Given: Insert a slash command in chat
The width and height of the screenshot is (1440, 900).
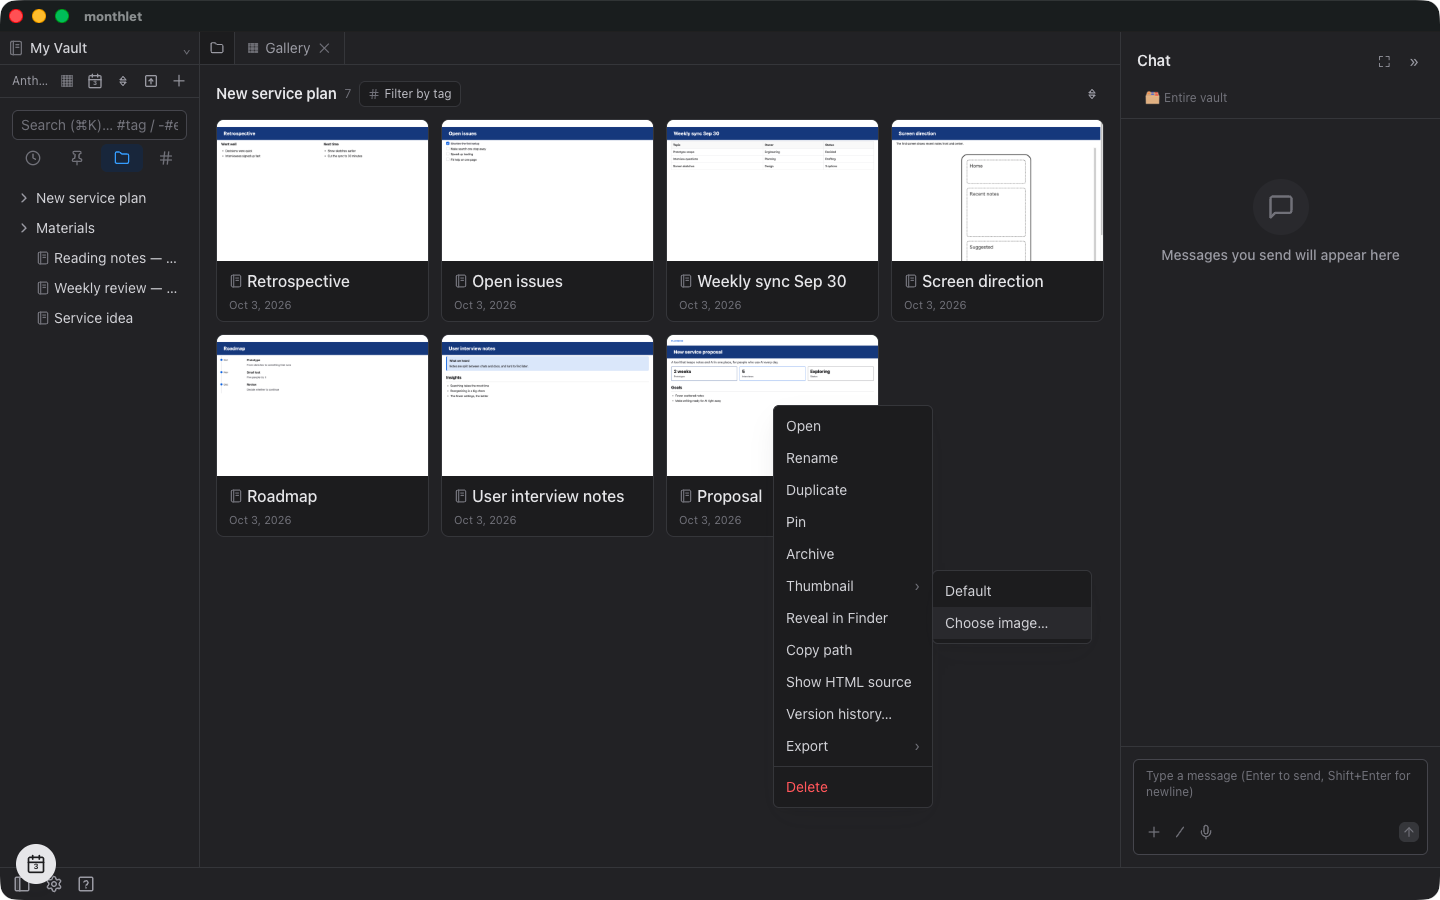Looking at the screenshot, I should (x=1180, y=832).
